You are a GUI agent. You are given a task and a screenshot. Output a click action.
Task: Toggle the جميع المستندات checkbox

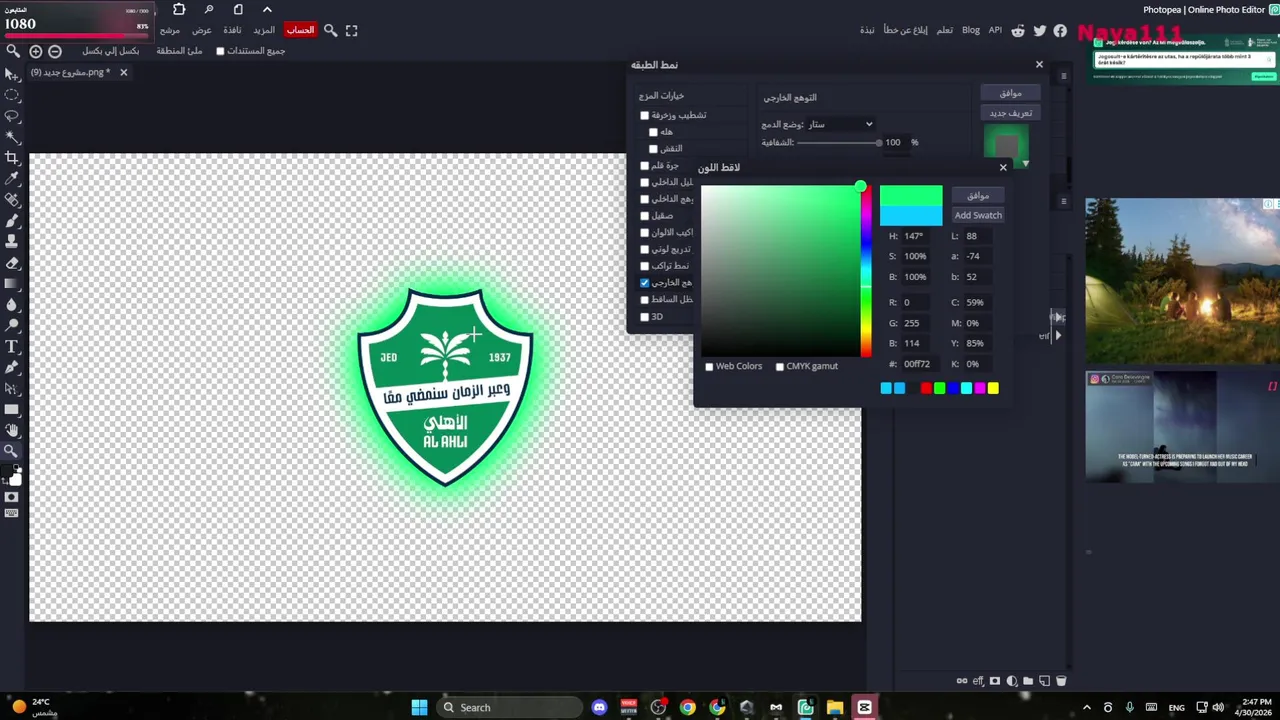point(221,51)
